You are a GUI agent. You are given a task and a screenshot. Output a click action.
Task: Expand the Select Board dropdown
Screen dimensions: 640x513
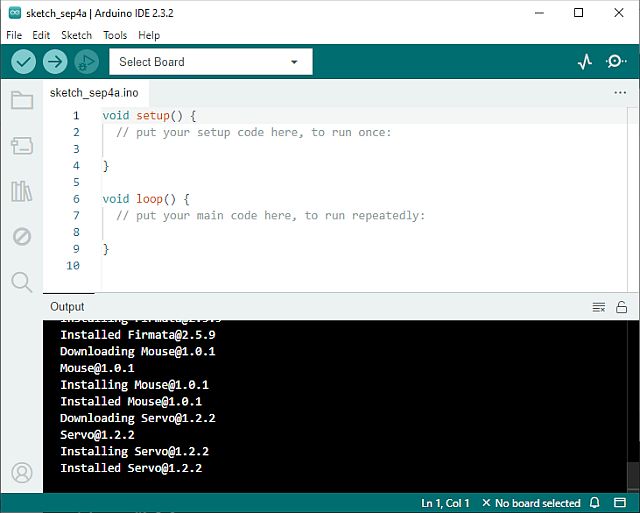pos(210,62)
